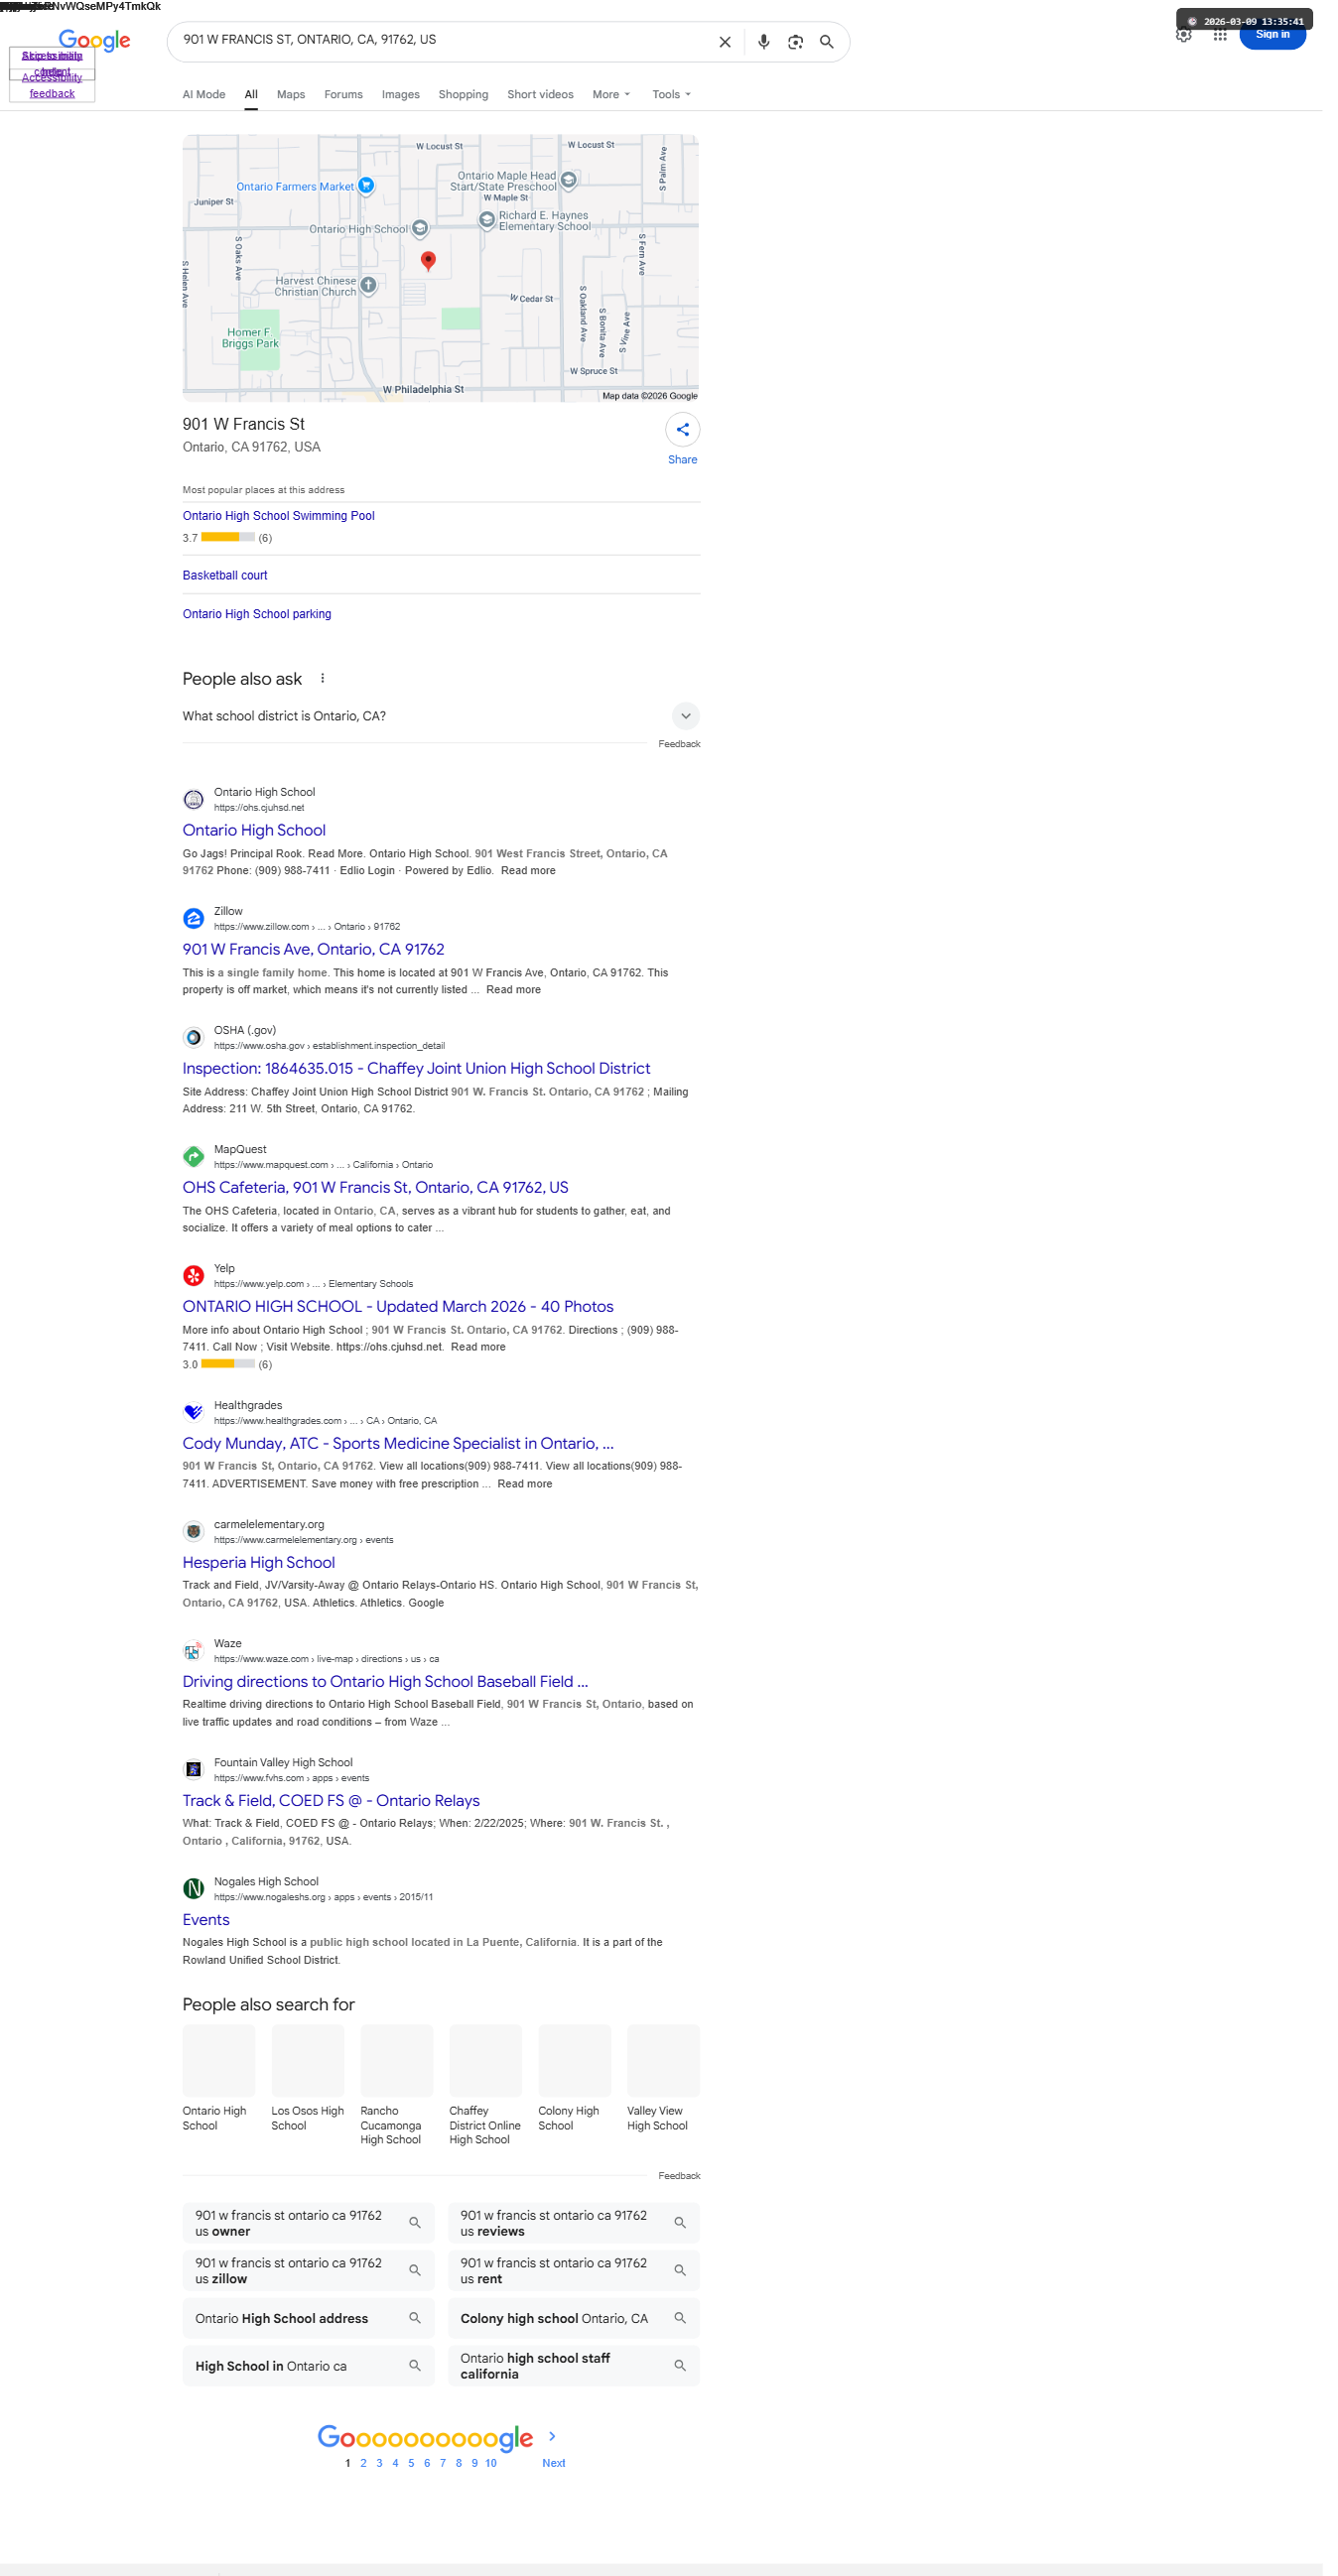Screen dimensions: 1338x2576
Task: Click the Share icon below the map
Action: pos(690,434)
